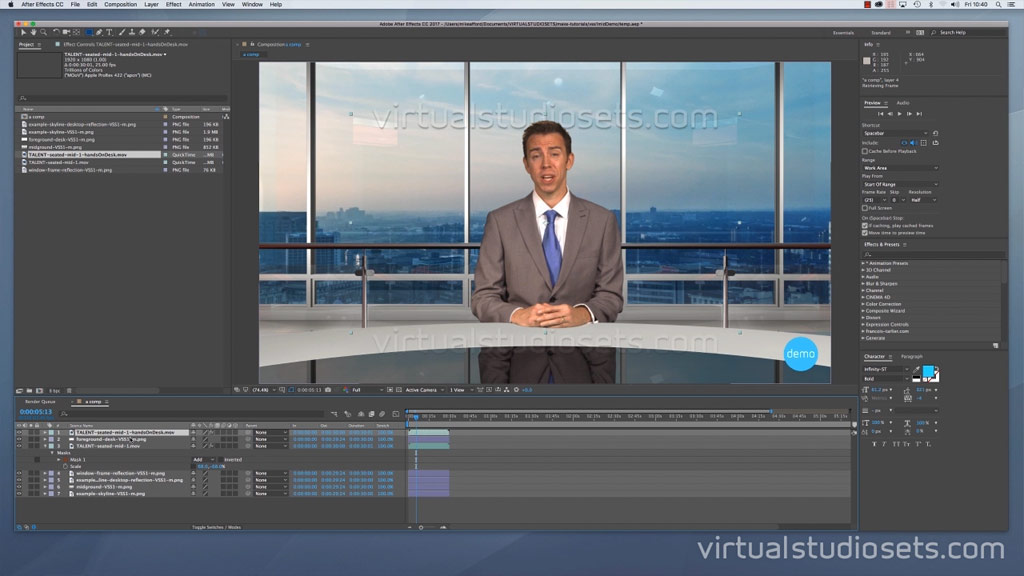Viewport: 1024px width, 576px height.
Task: Click the eyedropper in Character panel
Action: [x=916, y=370]
